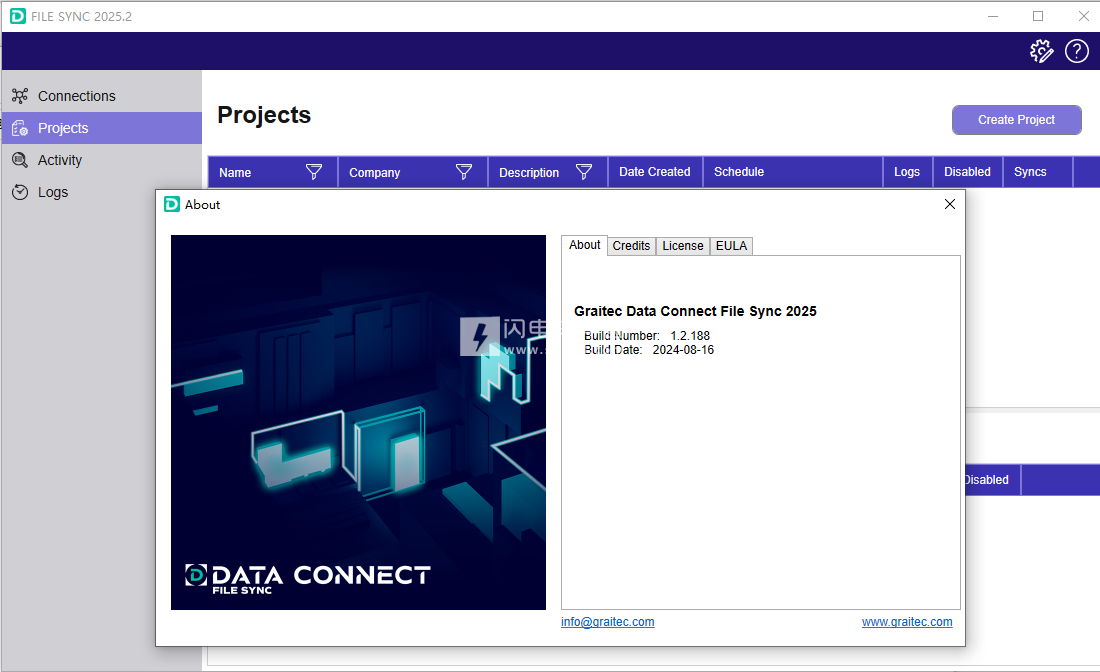Click the Logs column header in table

point(907,172)
